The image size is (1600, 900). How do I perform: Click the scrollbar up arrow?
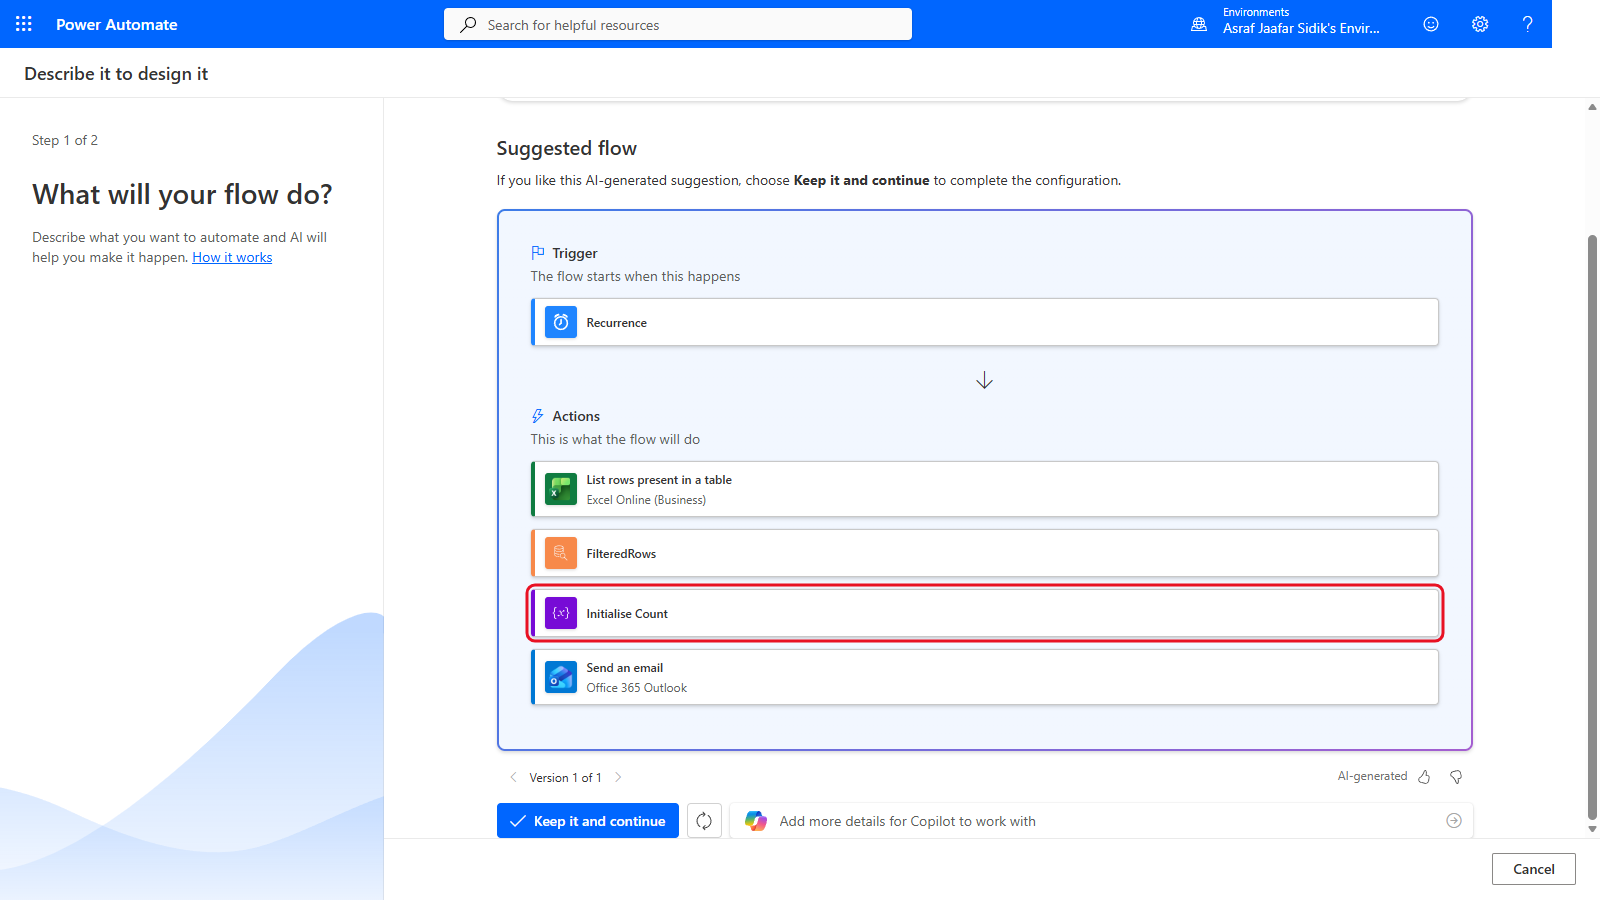click(1592, 107)
